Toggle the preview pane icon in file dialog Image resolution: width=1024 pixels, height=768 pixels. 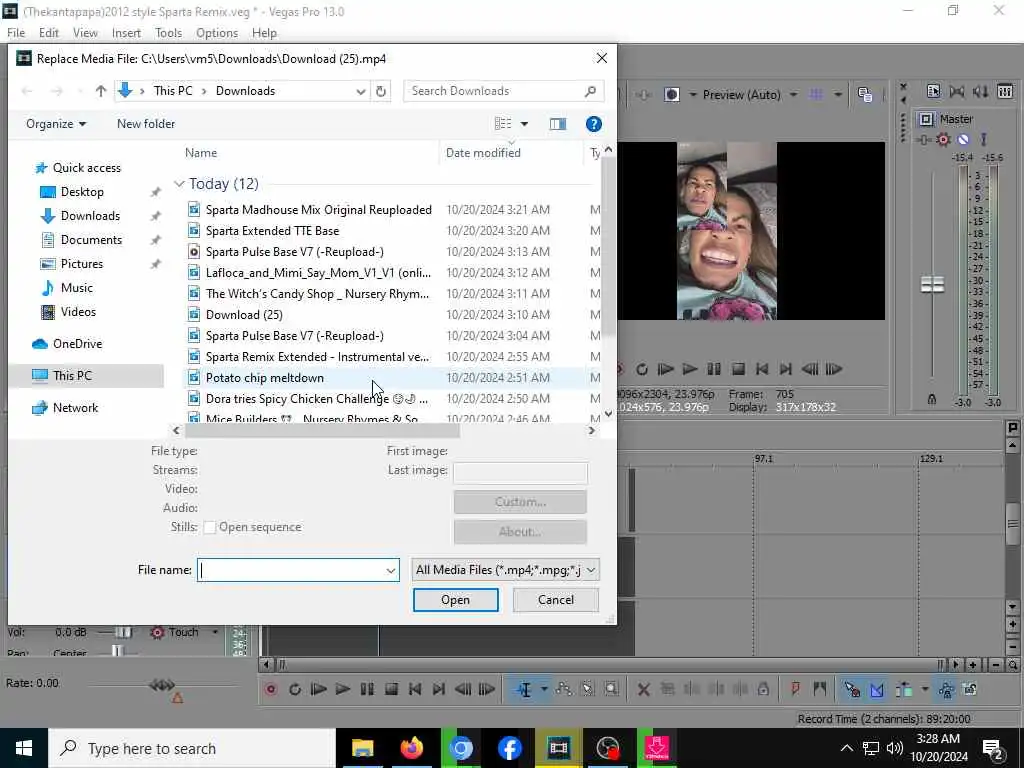pos(558,124)
